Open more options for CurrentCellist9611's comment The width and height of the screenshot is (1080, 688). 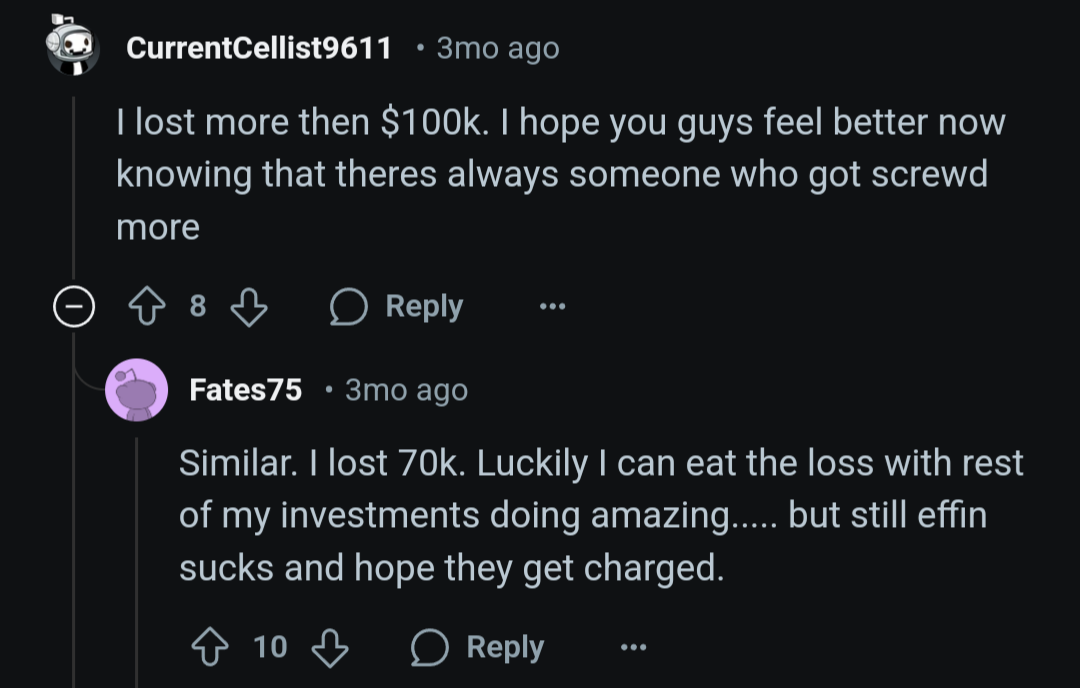tap(551, 307)
